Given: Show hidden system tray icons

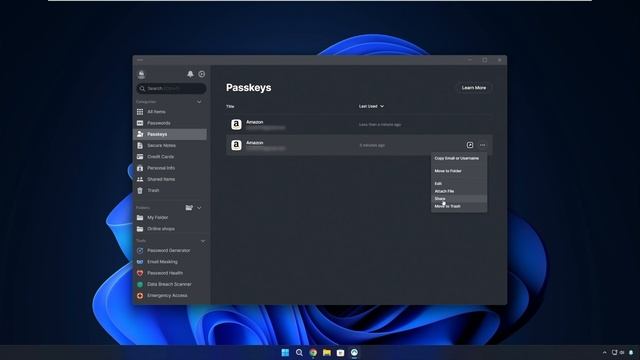Looking at the screenshot, I should click(x=604, y=353).
